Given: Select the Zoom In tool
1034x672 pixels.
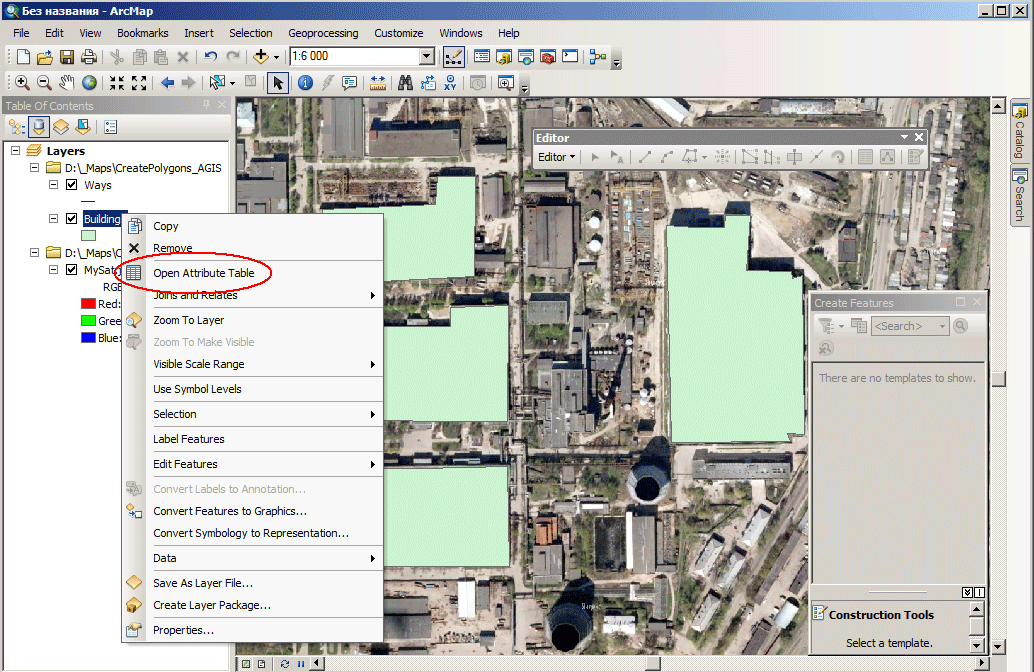Looking at the screenshot, I should point(22,82).
